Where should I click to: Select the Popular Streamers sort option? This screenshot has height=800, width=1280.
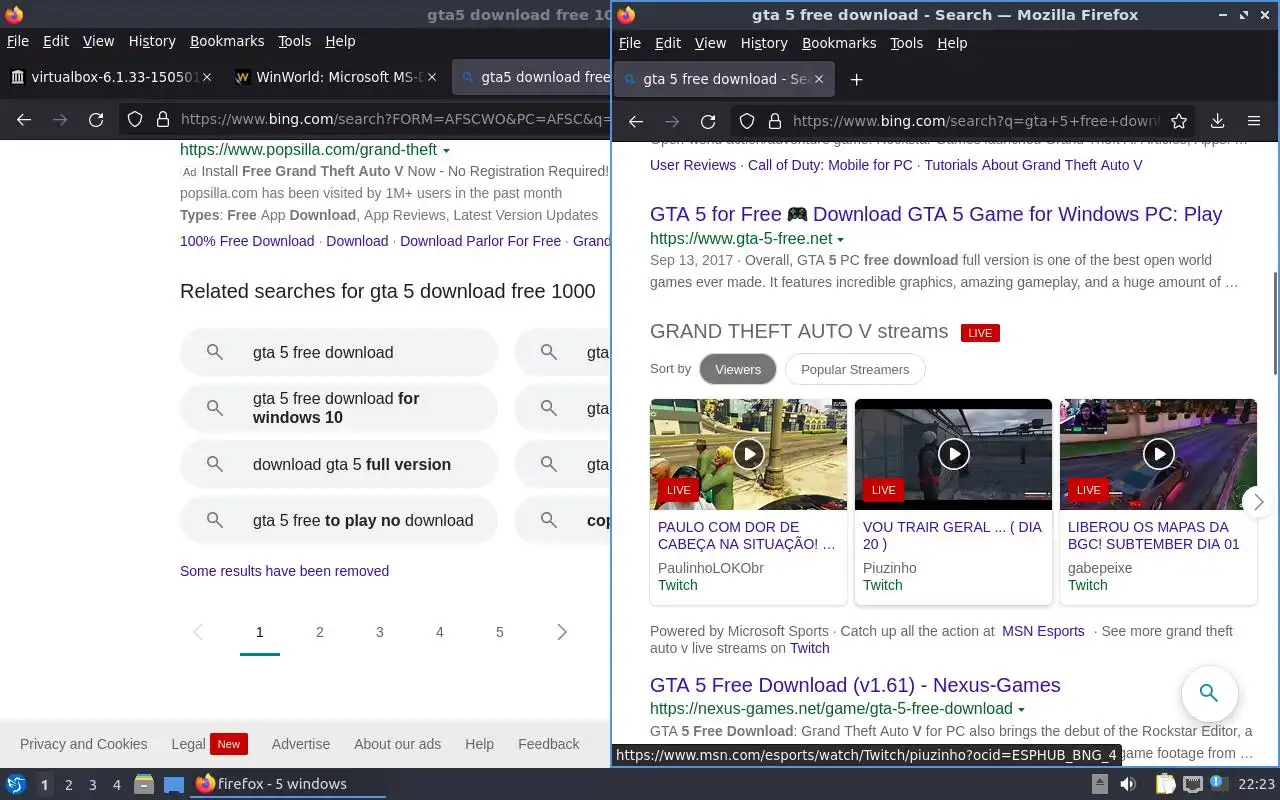pos(855,369)
